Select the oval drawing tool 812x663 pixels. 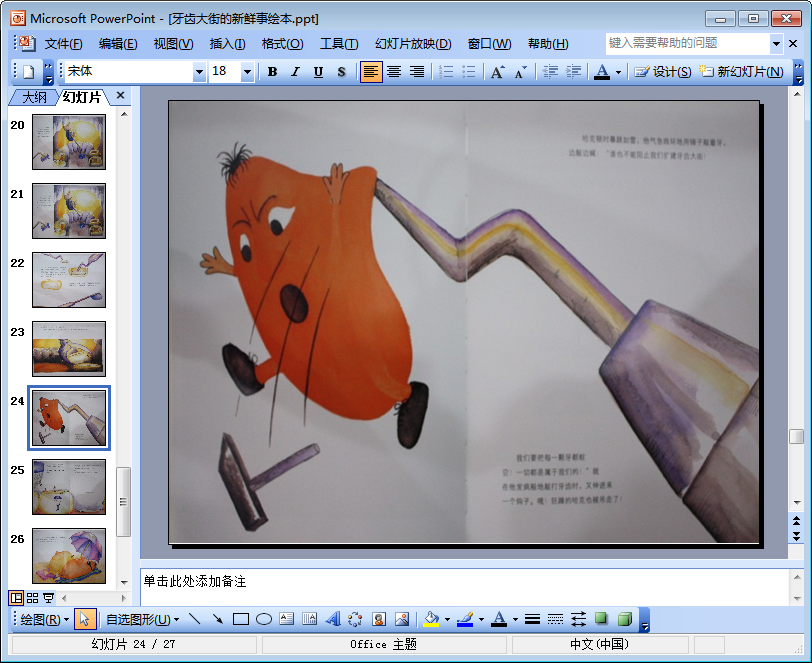click(264, 619)
